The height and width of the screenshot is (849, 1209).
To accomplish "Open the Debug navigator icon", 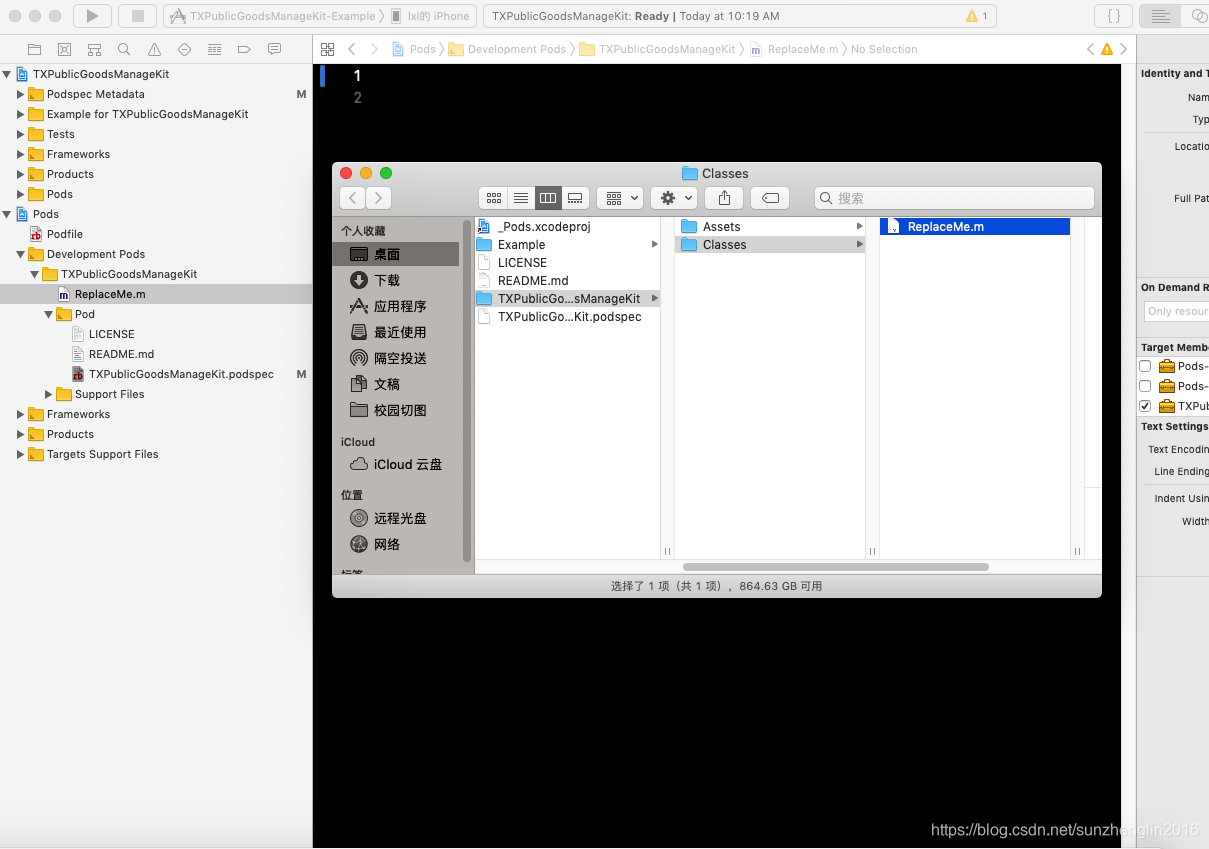I will click(x=214, y=49).
